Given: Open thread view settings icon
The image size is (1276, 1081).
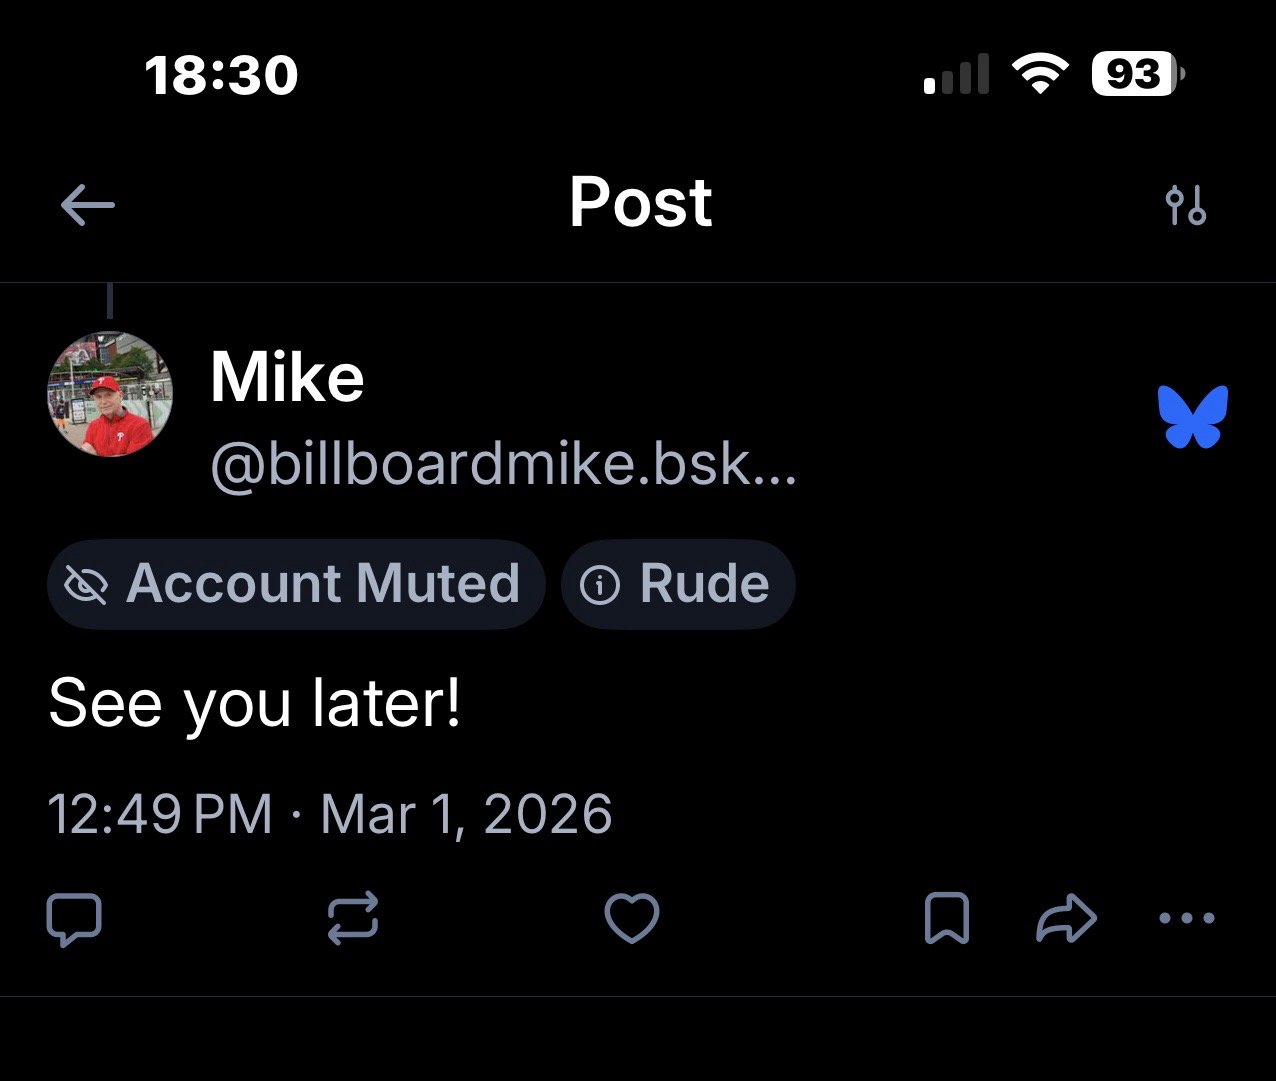Looking at the screenshot, I should tap(1186, 206).
